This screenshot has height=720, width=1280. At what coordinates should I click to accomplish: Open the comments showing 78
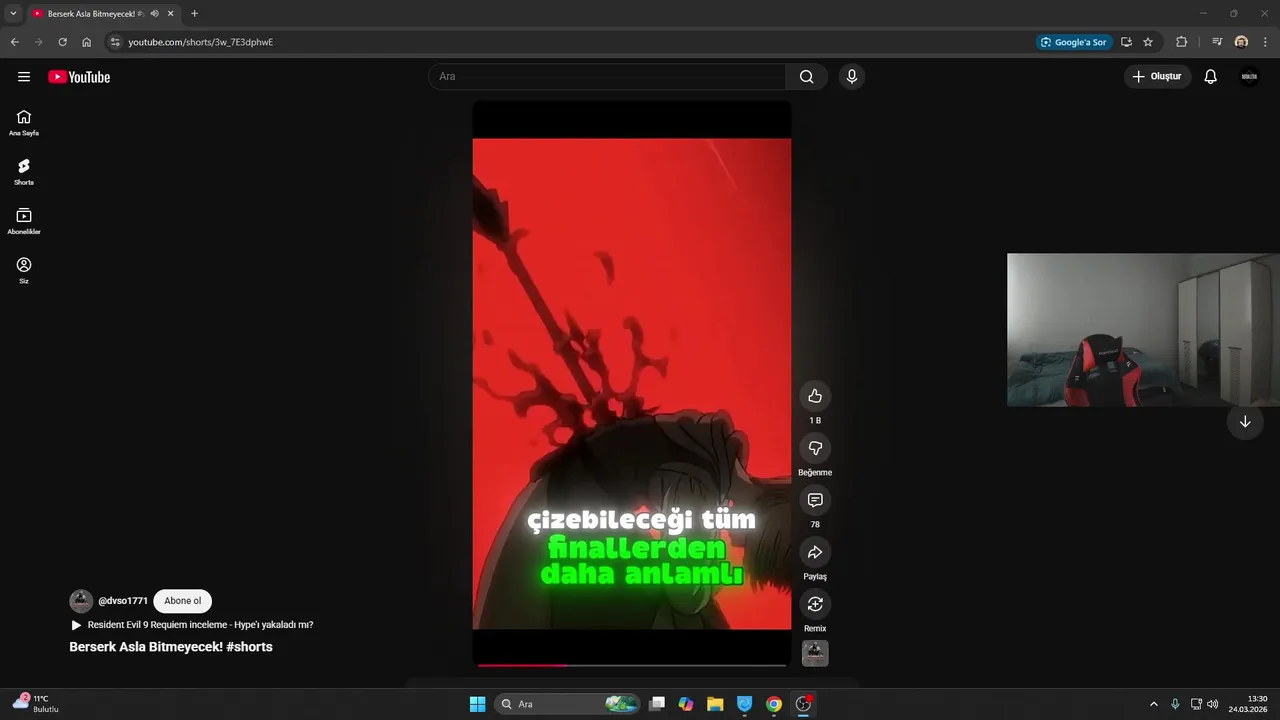click(815, 500)
